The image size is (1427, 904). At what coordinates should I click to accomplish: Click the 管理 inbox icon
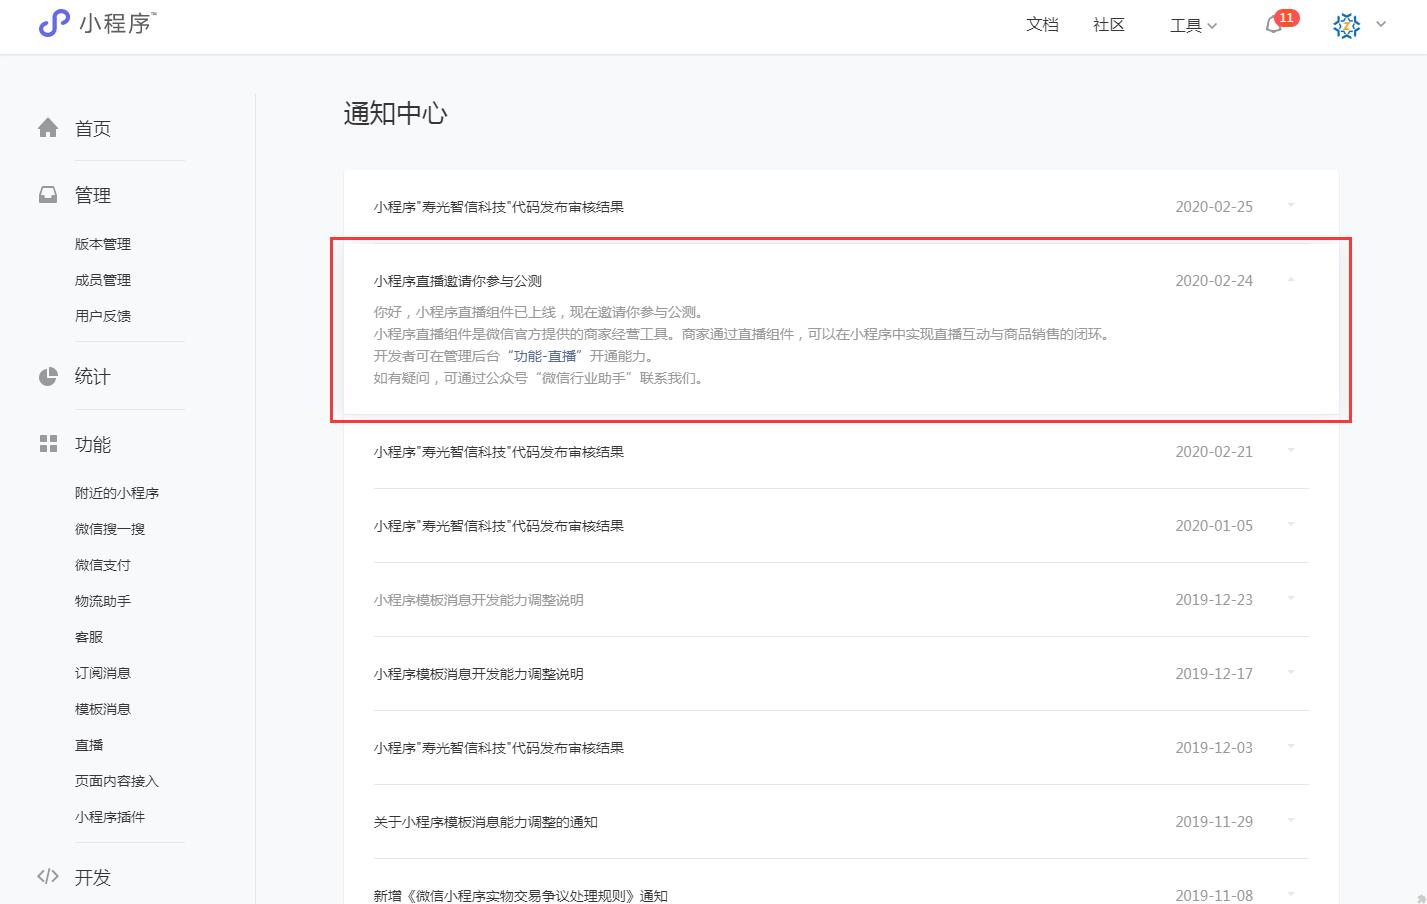(48, 195)
